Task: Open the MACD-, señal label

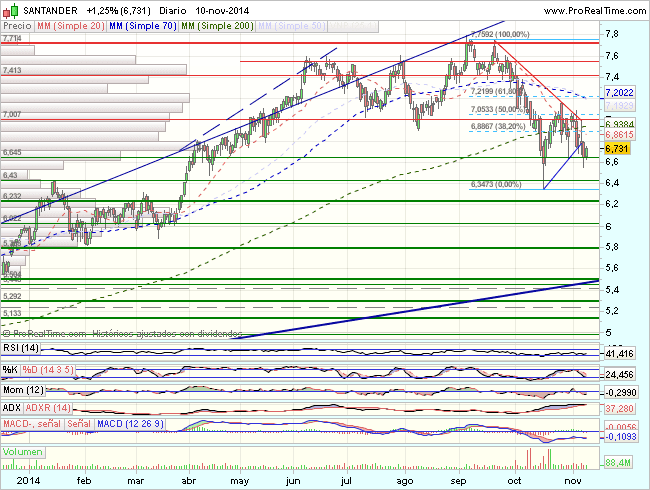Action: click(x=32, y=424)
